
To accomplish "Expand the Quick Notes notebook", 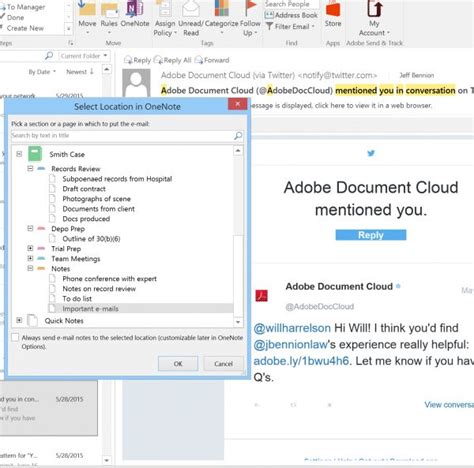I will [19, 320].
